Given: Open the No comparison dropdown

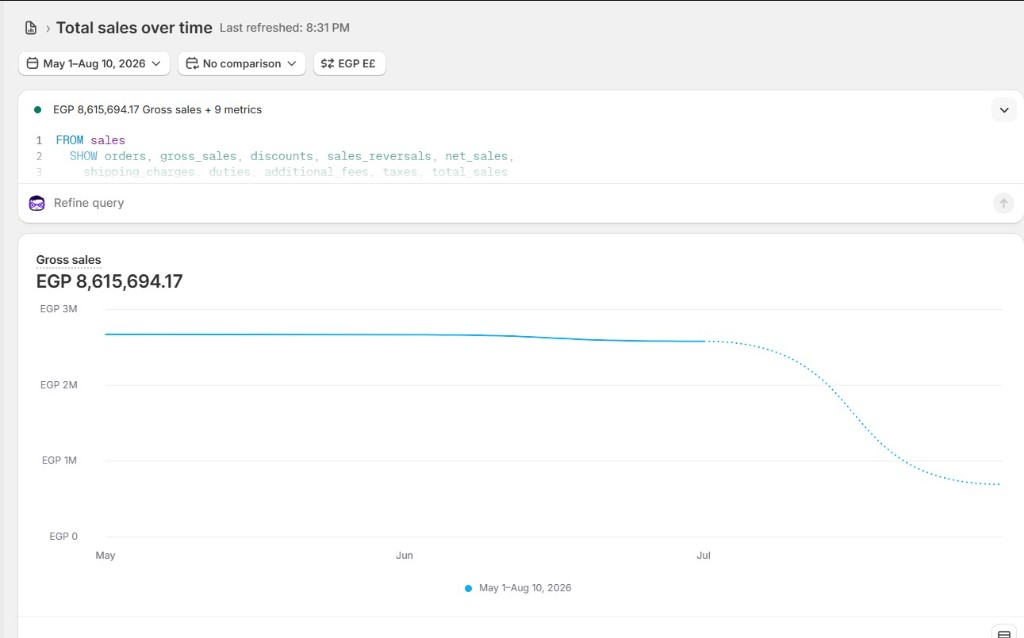Looking at the screenshot, I should (242, 63).
